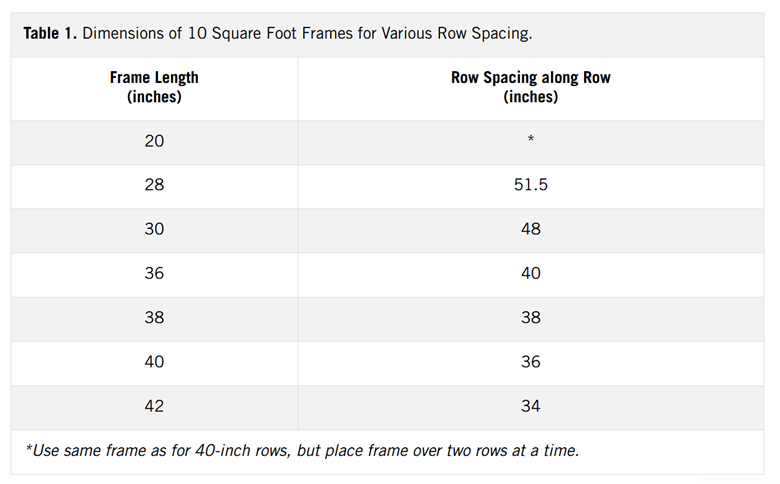Viewport: 780px width, 484px height.
Task: Select the Frame Length column header
Action: coord(154,87)
